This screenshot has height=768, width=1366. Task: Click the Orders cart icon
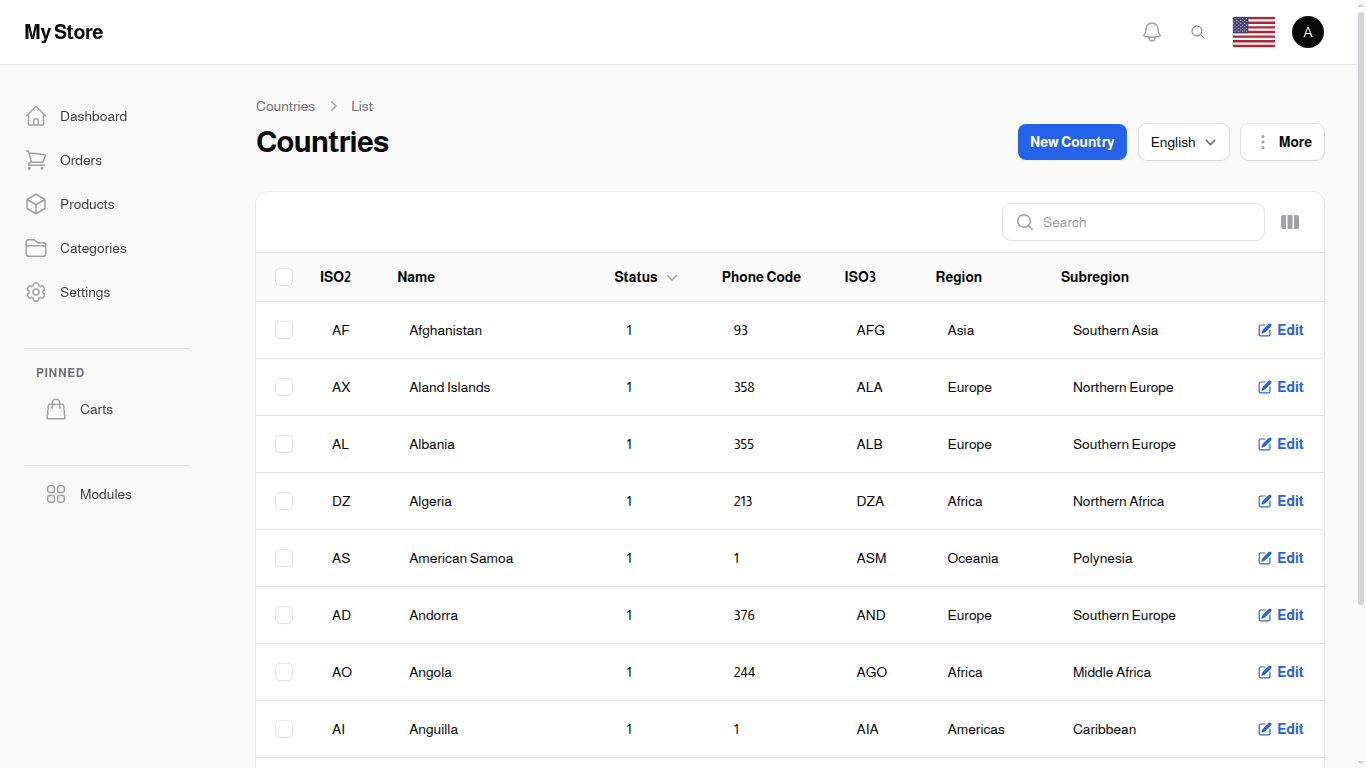coord(36,160)
